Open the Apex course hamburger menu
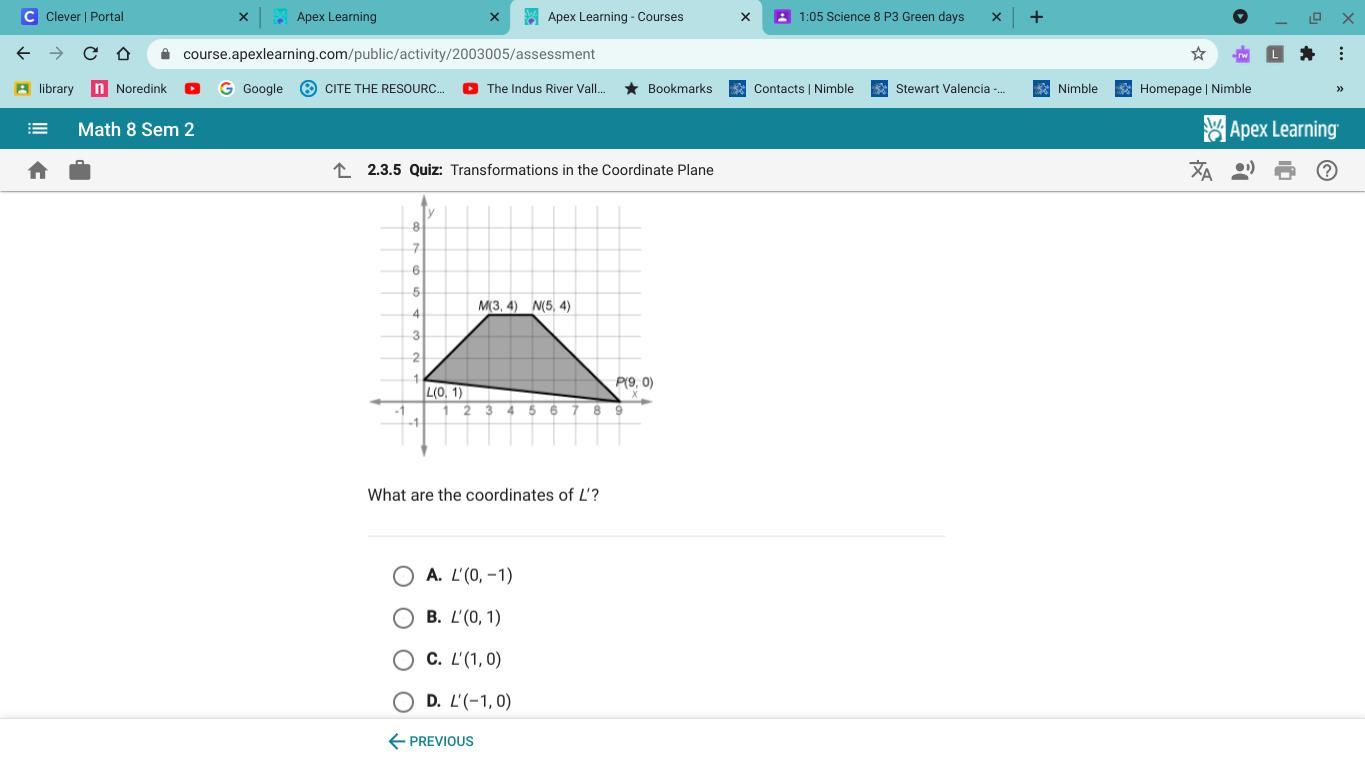The width and height of the screenshot is (1365, 768). coord(37,129)
